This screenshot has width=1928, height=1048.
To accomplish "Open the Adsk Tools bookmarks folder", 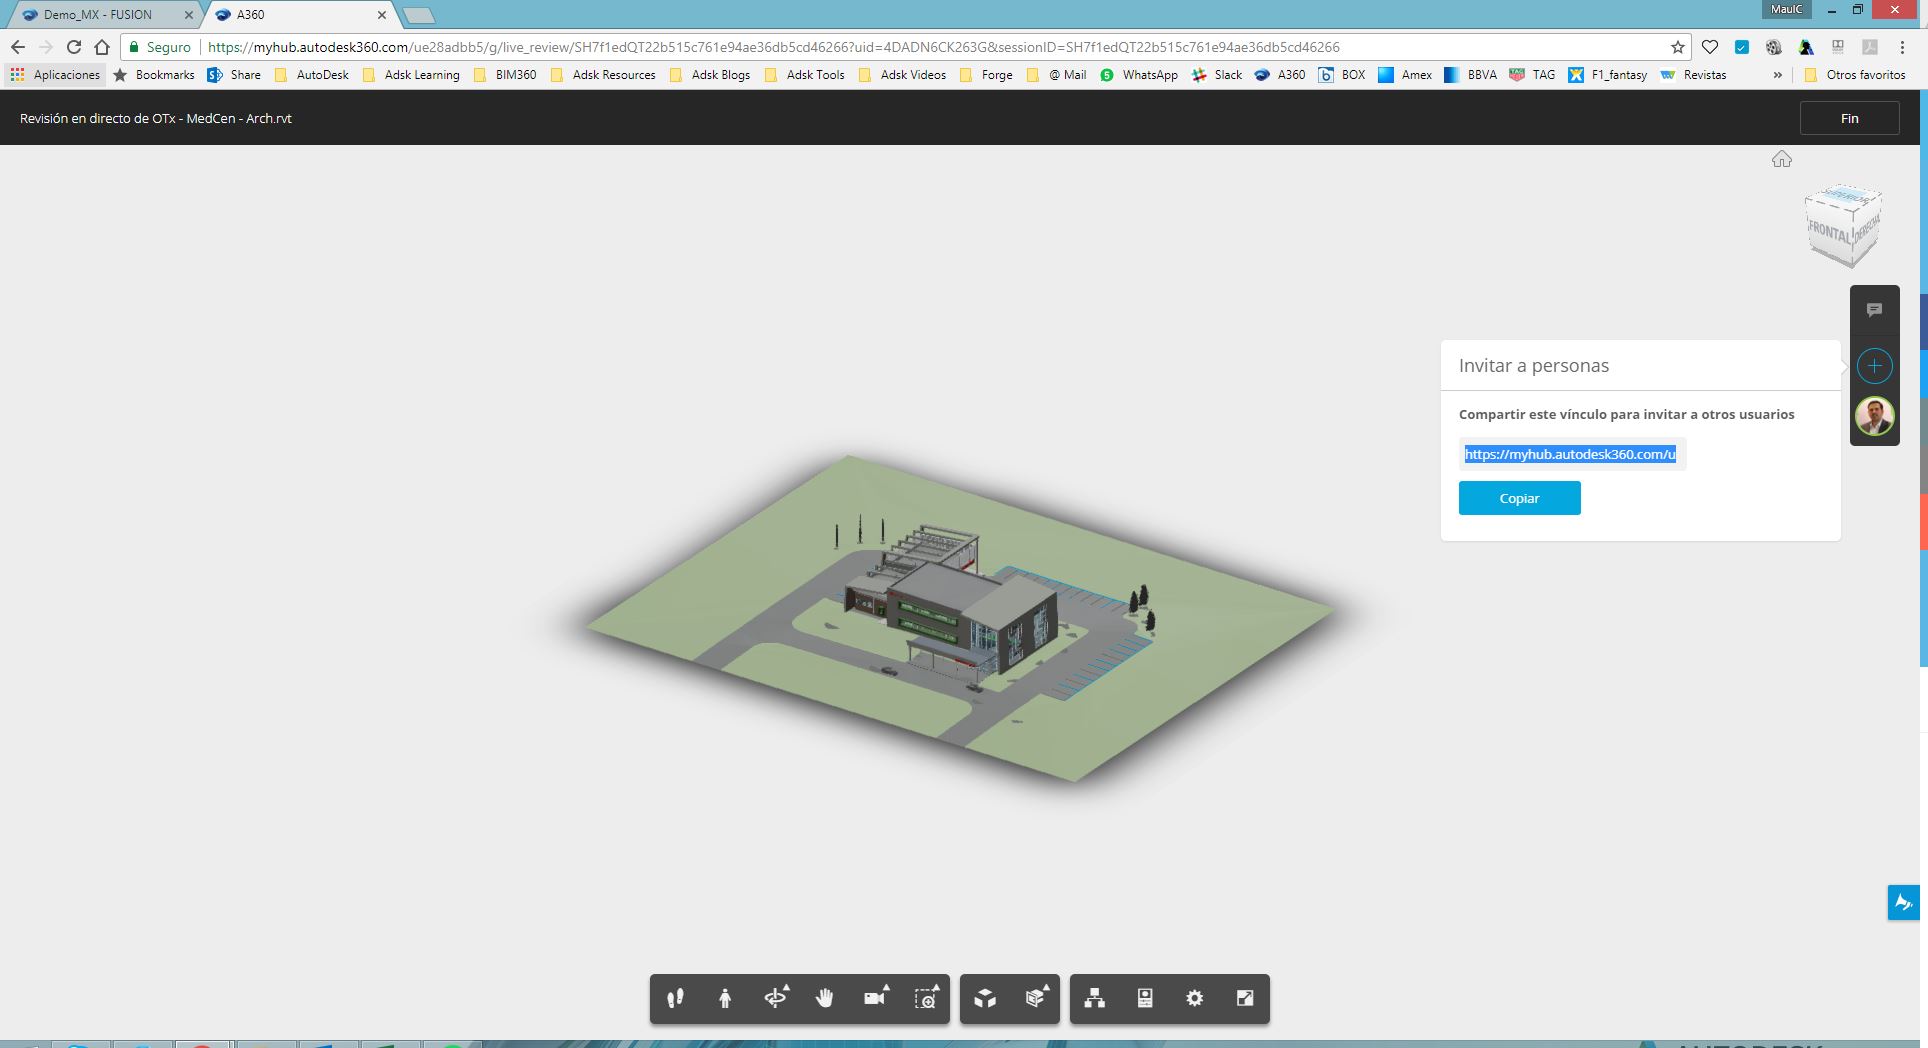I will click(804, 75).
